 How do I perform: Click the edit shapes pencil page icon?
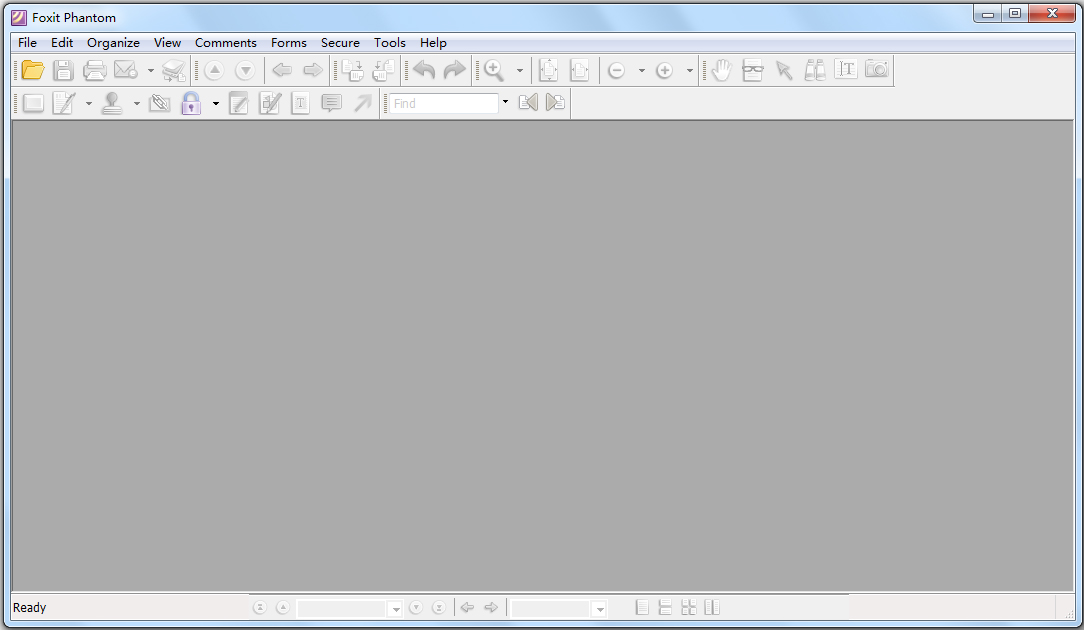point(270,103)
